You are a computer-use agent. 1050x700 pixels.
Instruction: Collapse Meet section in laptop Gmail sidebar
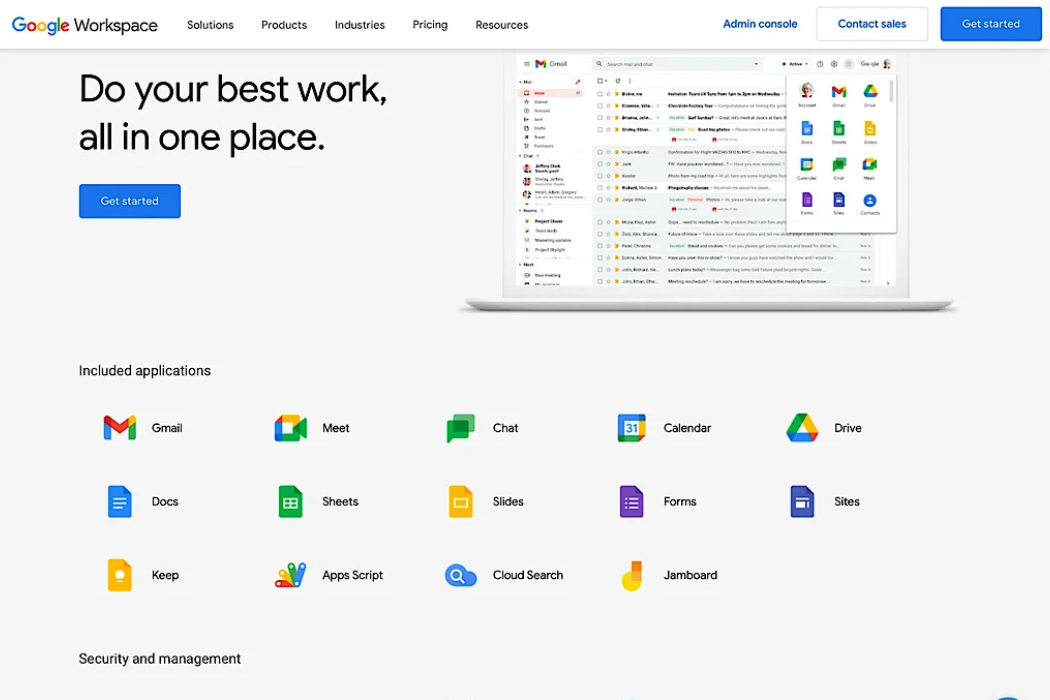pyautogui.click(x=520, y=265)
